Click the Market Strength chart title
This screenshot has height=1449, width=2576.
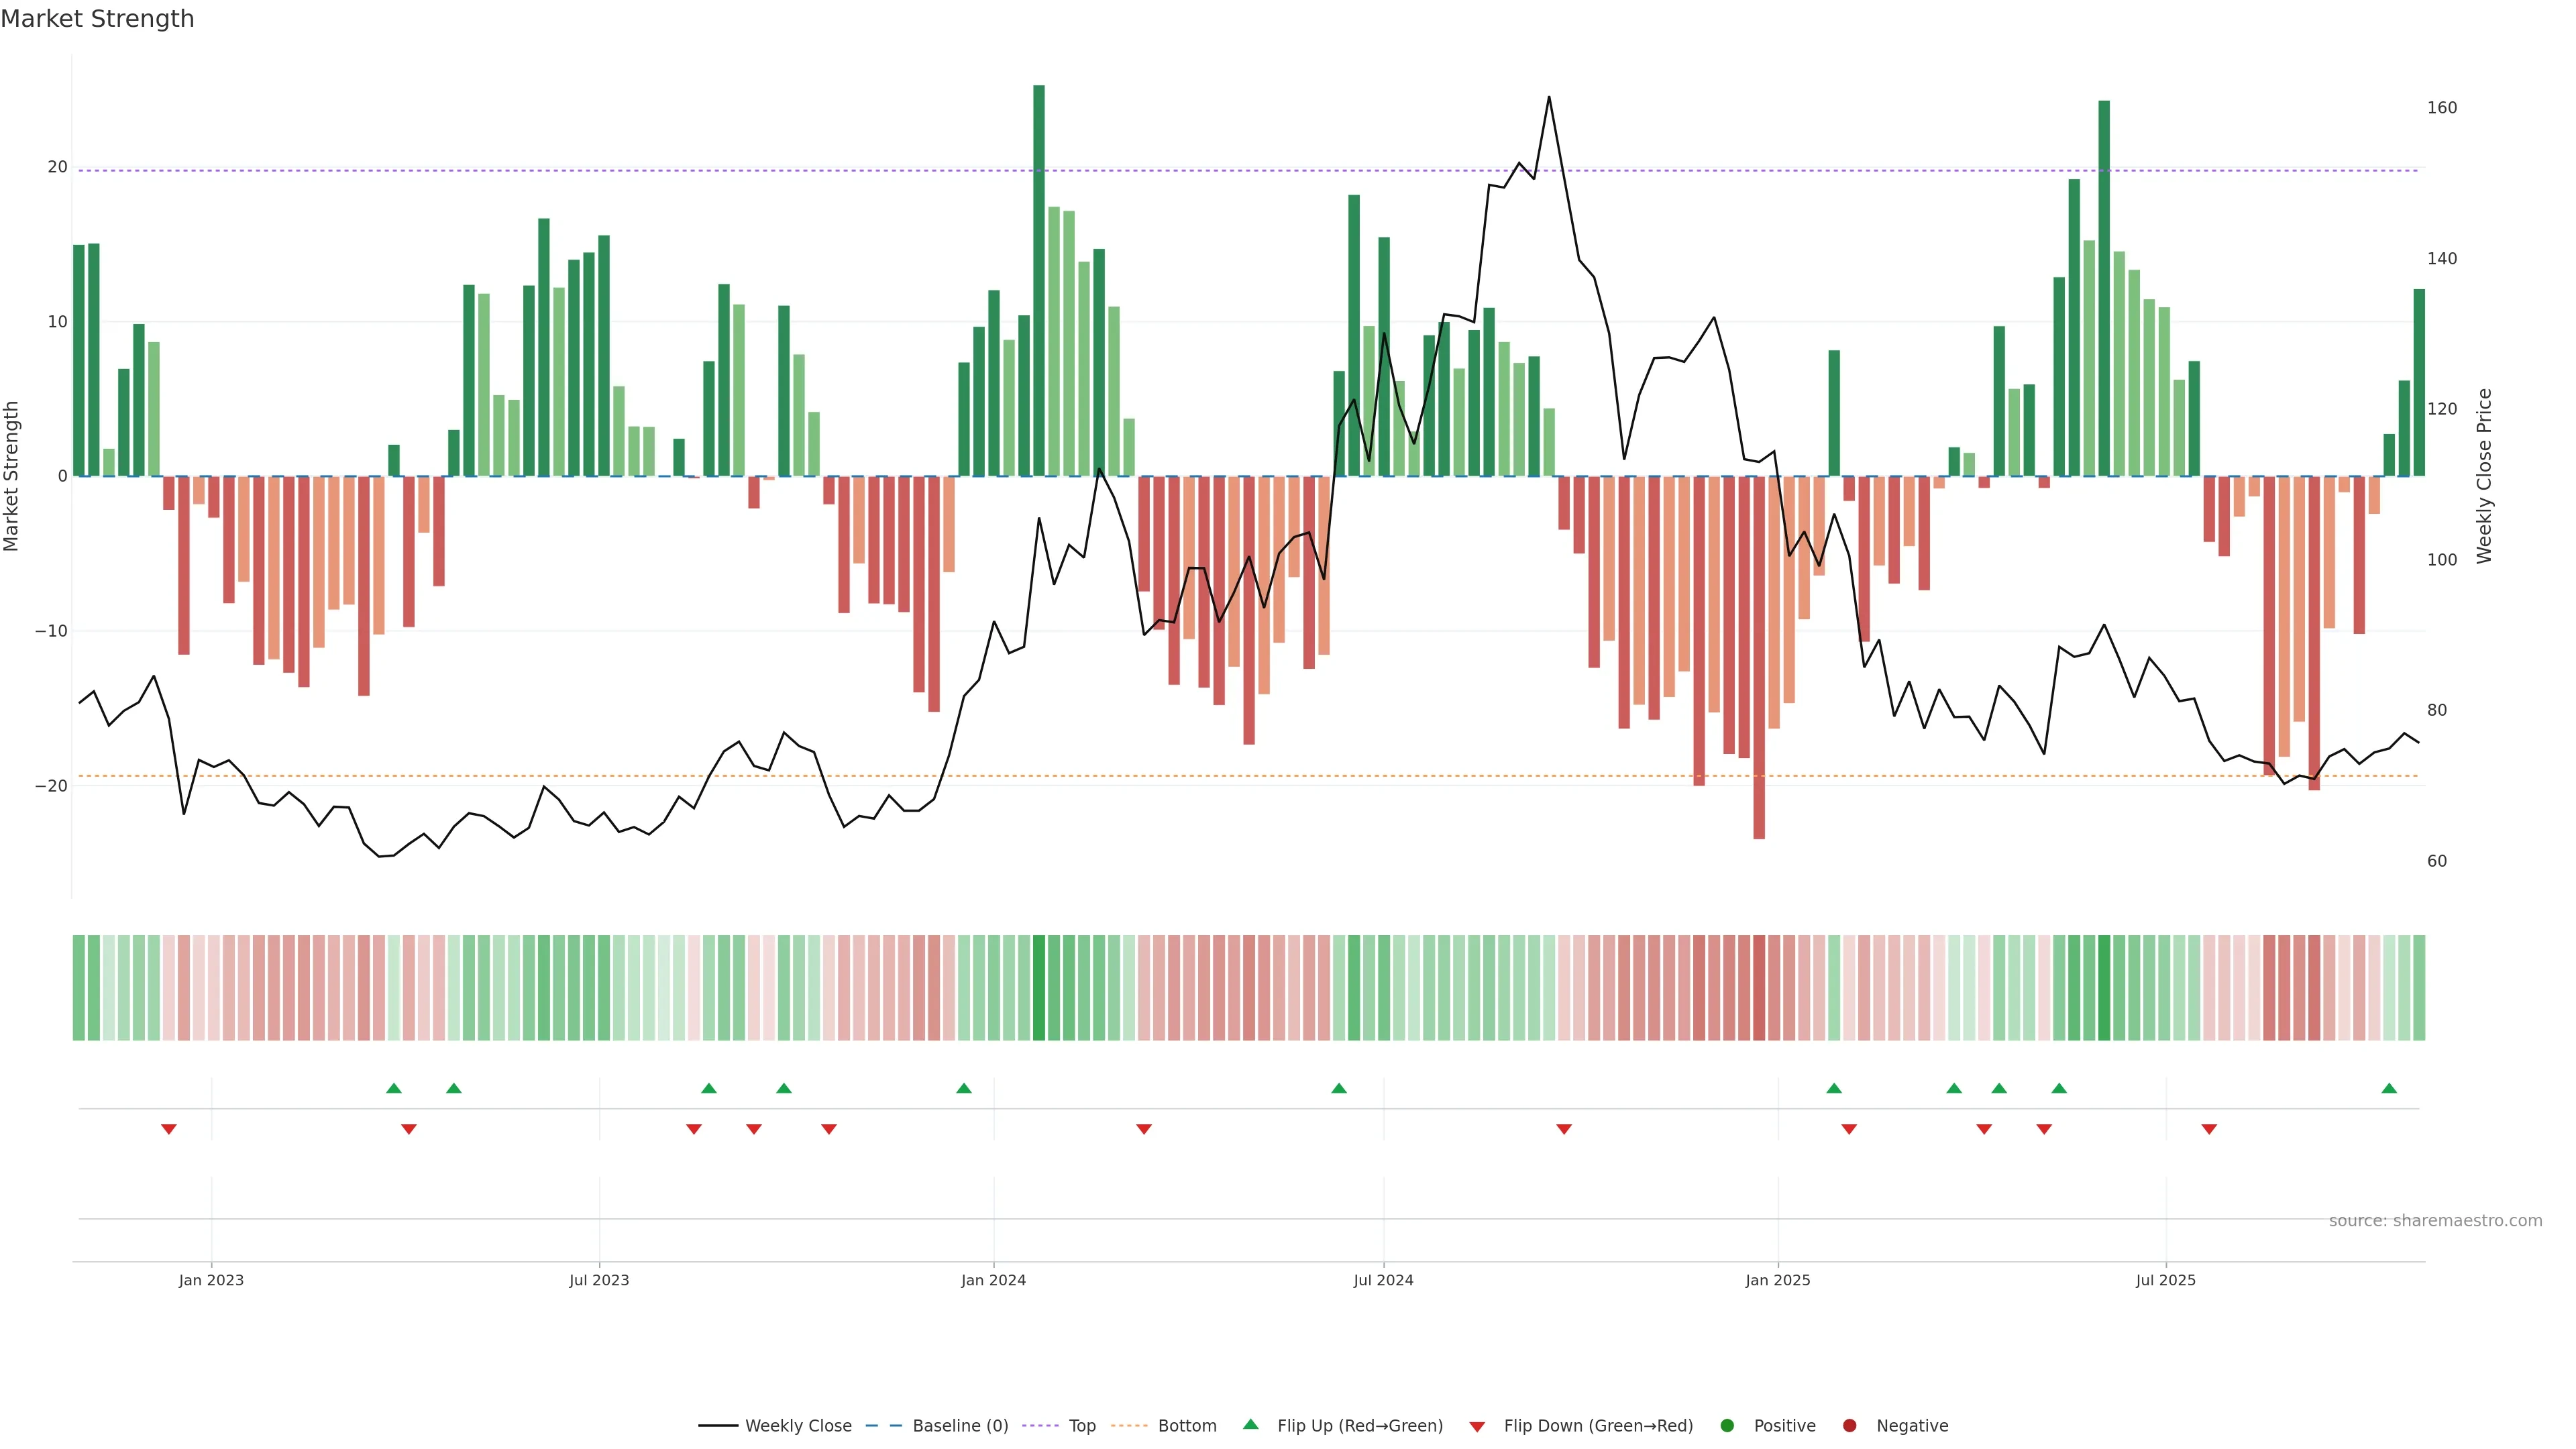point(97,19)
